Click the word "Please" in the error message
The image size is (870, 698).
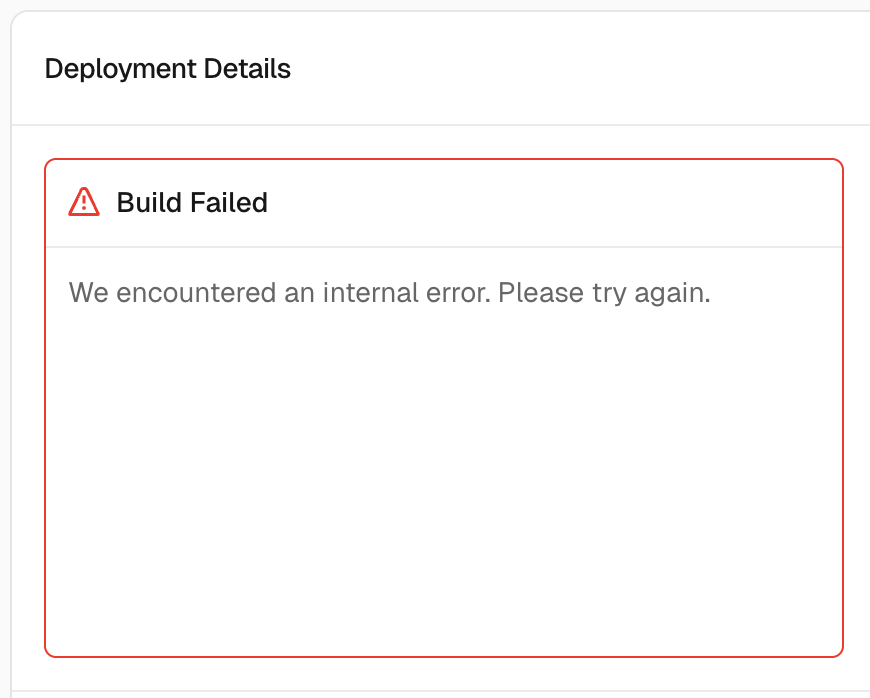532,294
